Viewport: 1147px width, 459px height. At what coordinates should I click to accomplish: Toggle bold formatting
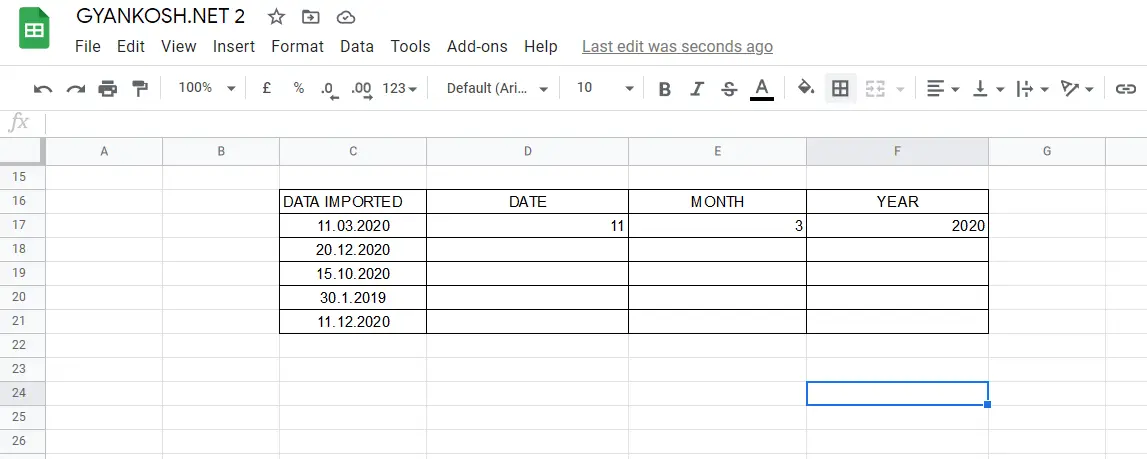coord(664,89)
